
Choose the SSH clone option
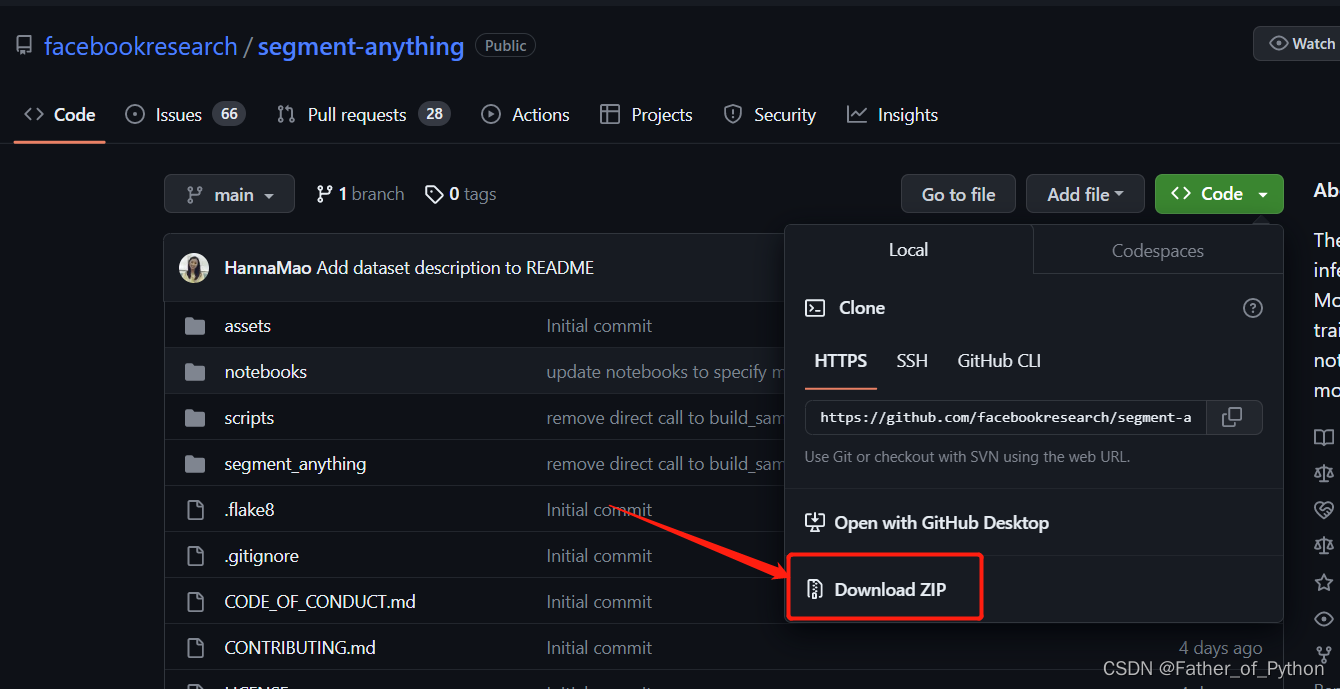click(x=912, y=361)
